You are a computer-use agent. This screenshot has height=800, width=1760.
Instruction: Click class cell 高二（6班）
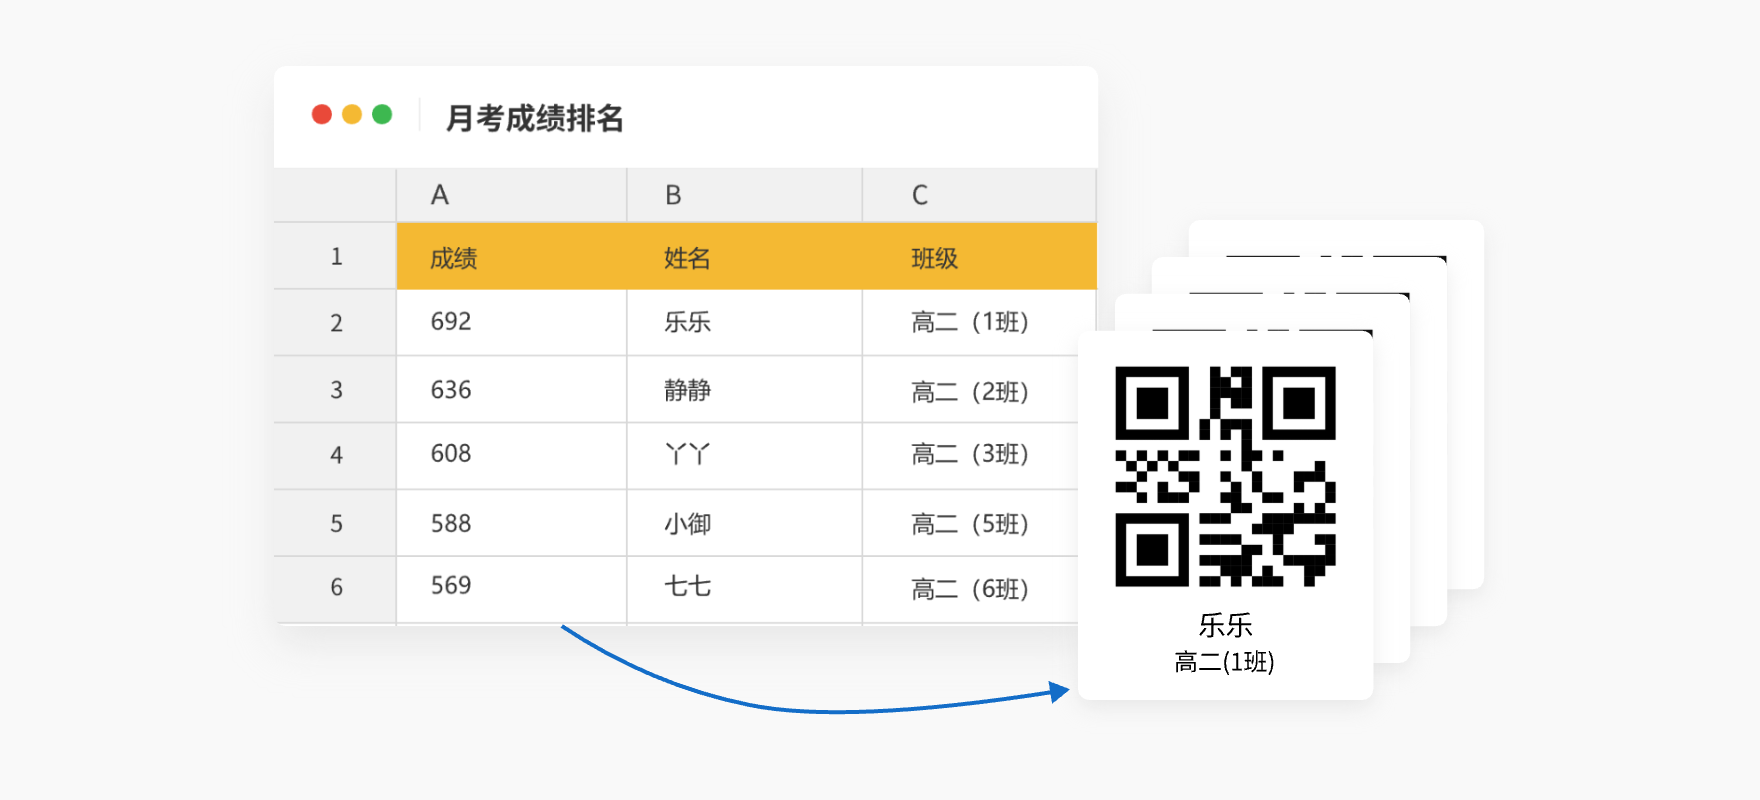(970, 588)
